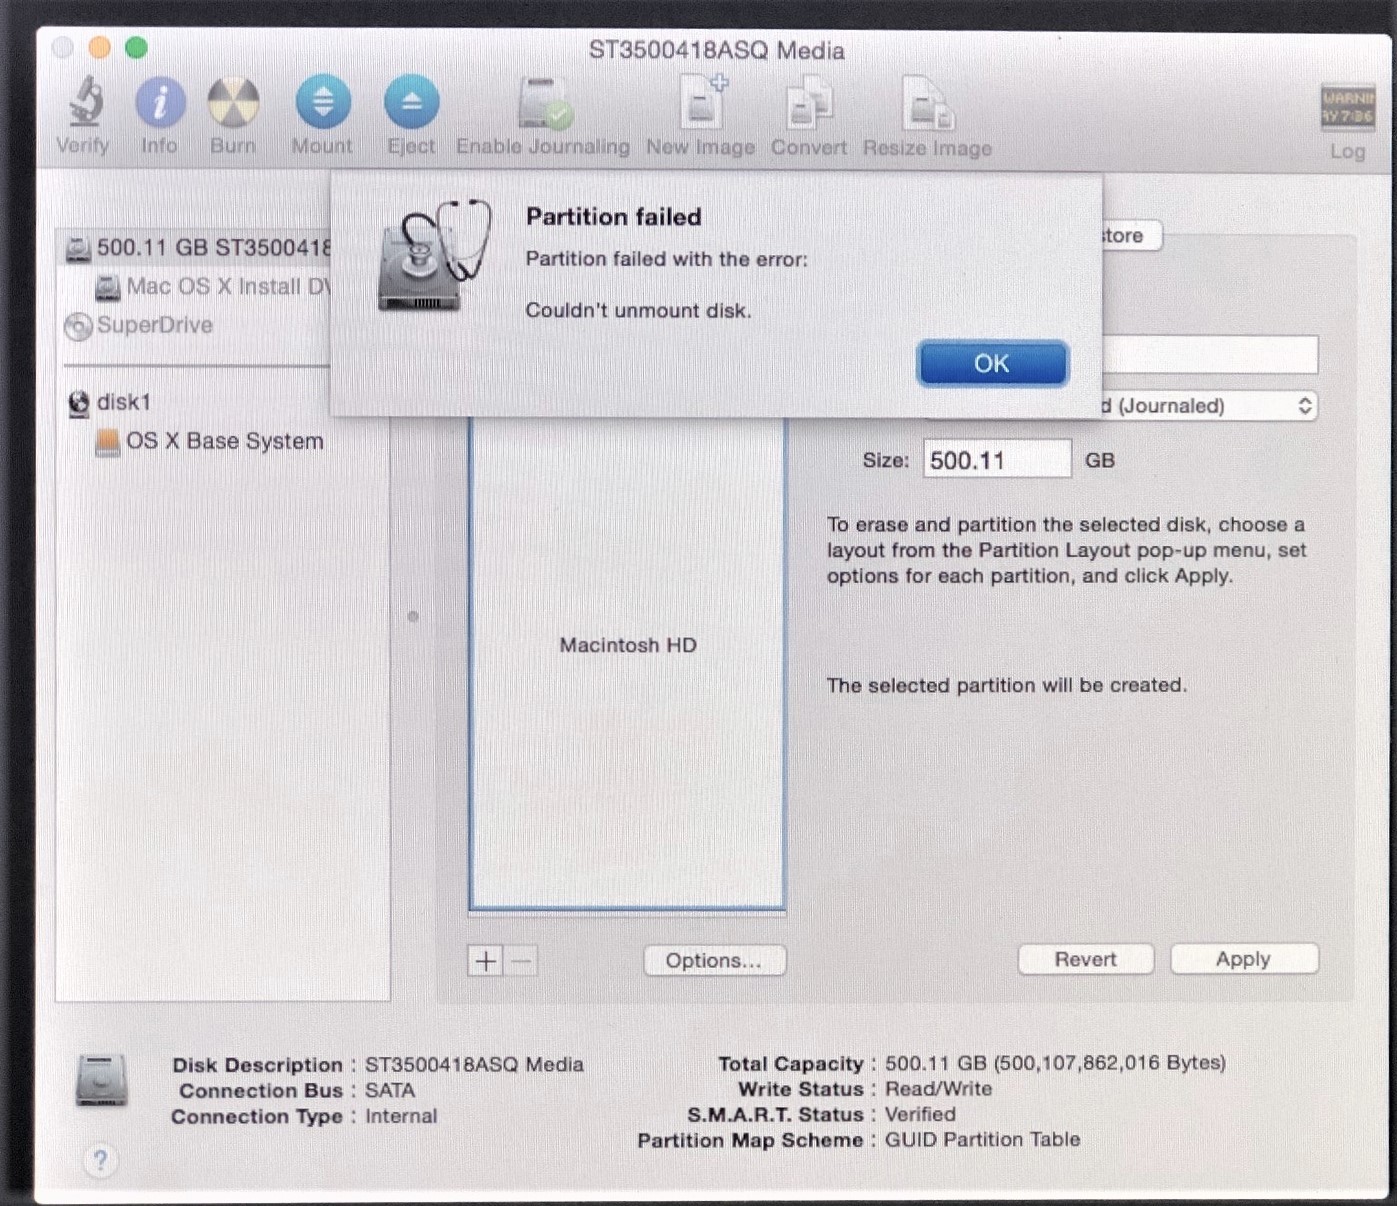Click the Verify microscope icon

pos(86,103)
